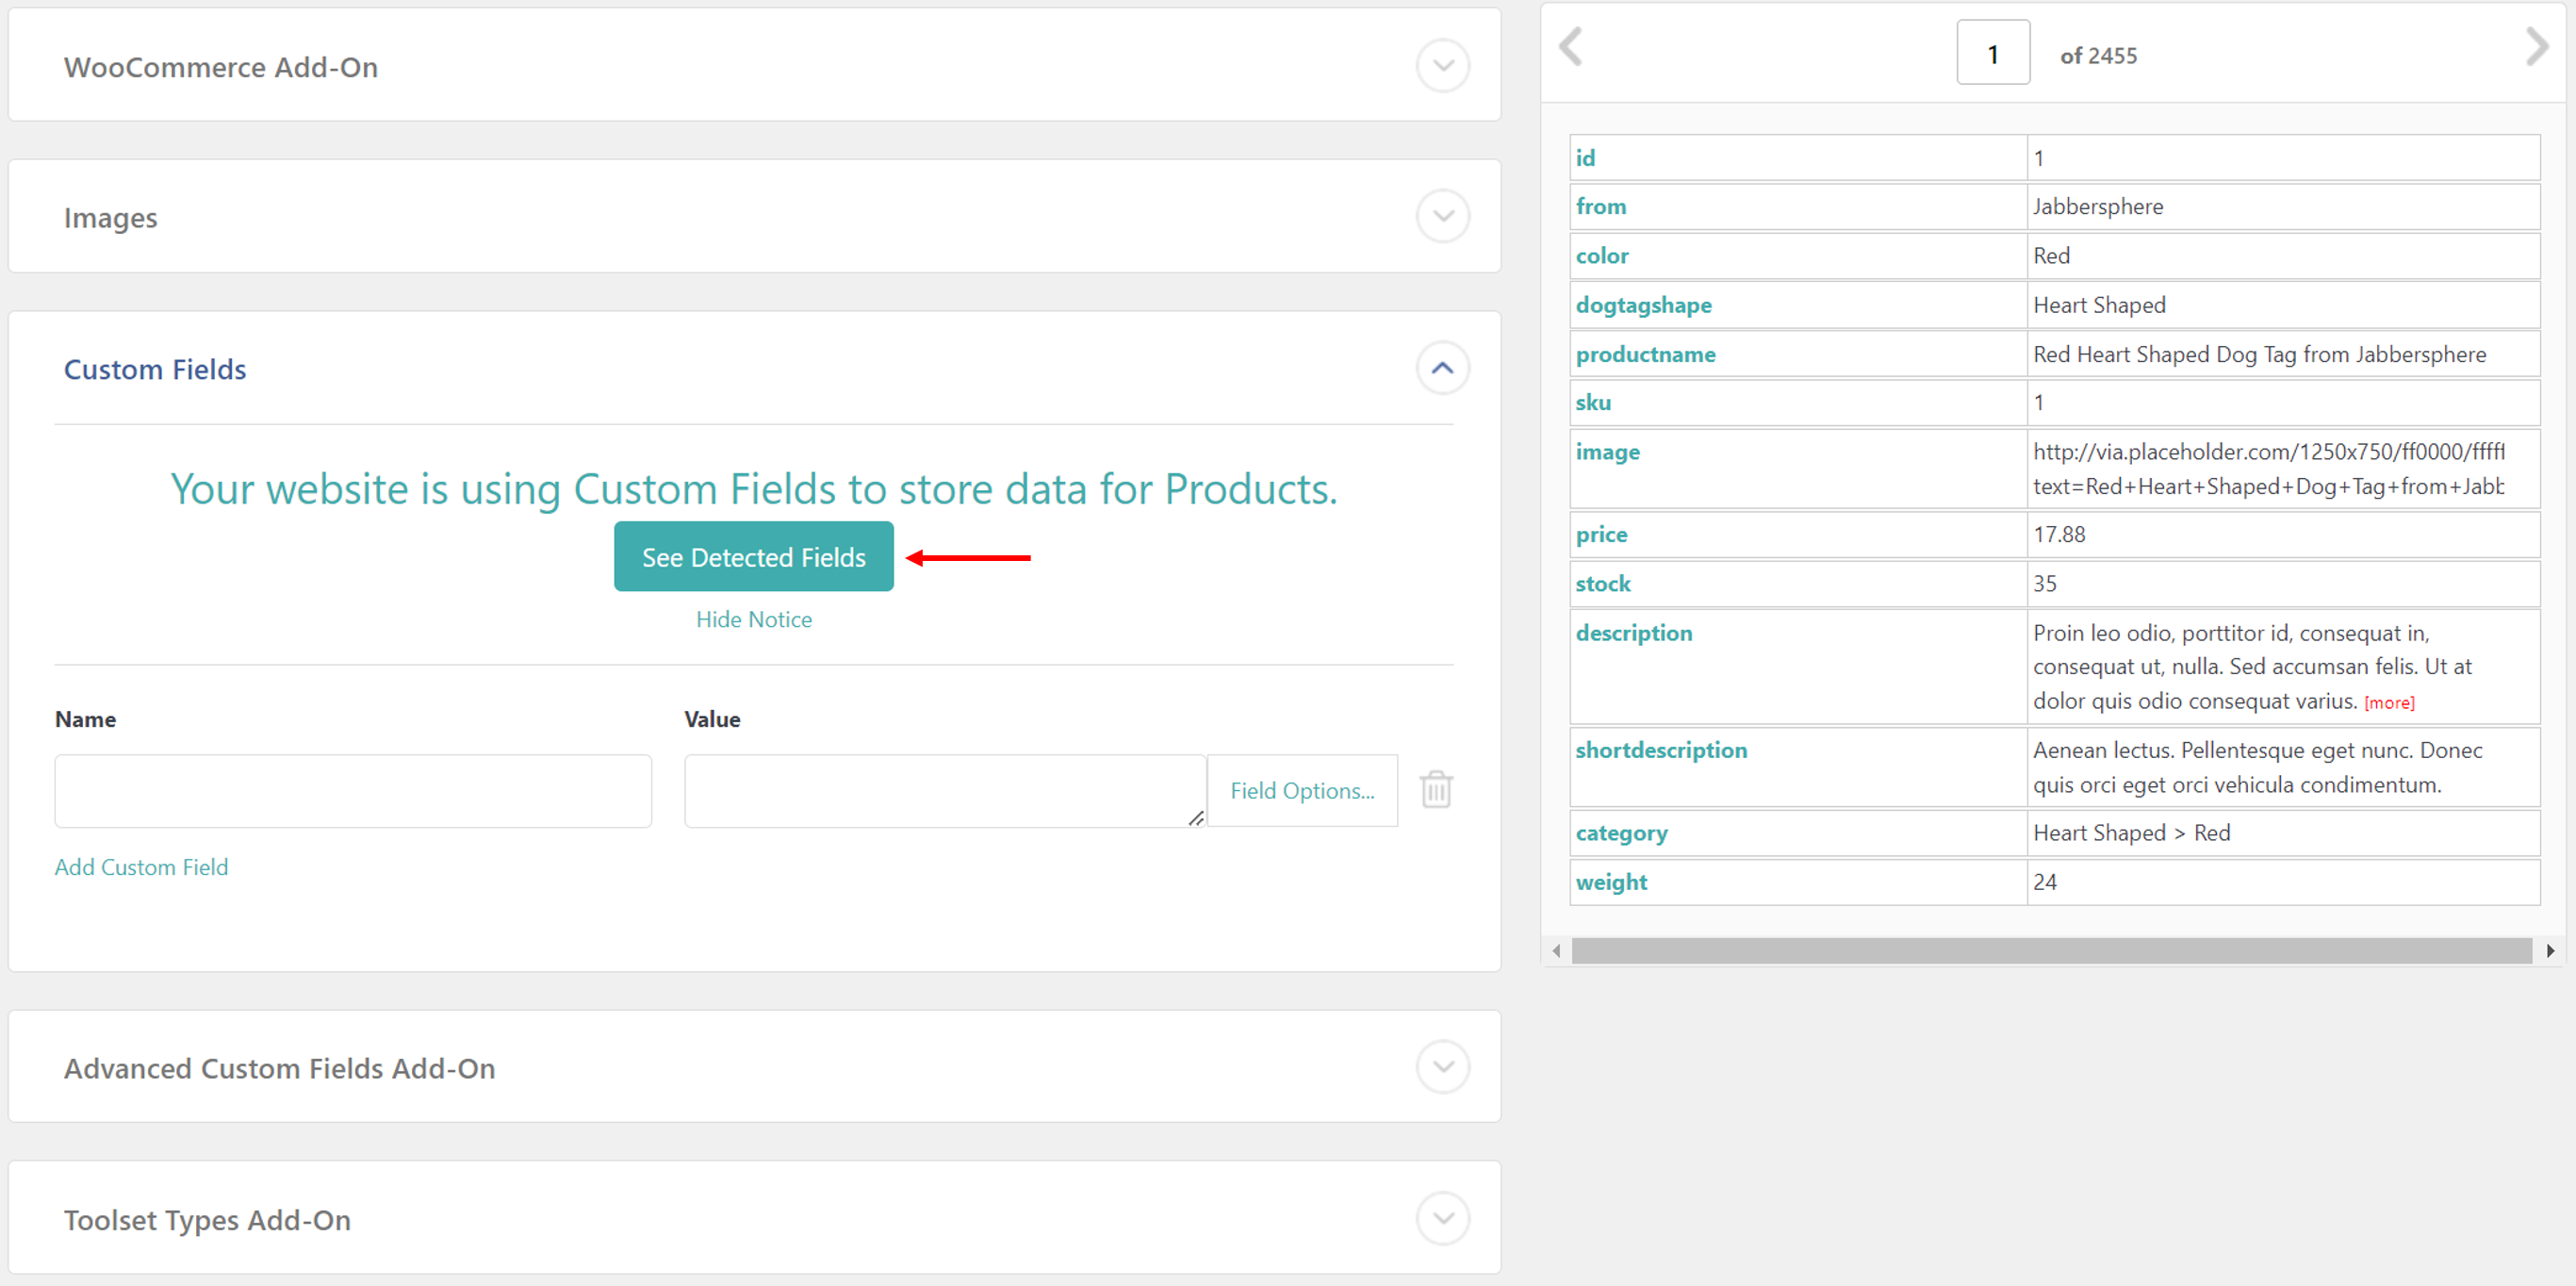
Task: Expand the Advanced Custom Fields Add-On section
Action: [1442, 1066]
